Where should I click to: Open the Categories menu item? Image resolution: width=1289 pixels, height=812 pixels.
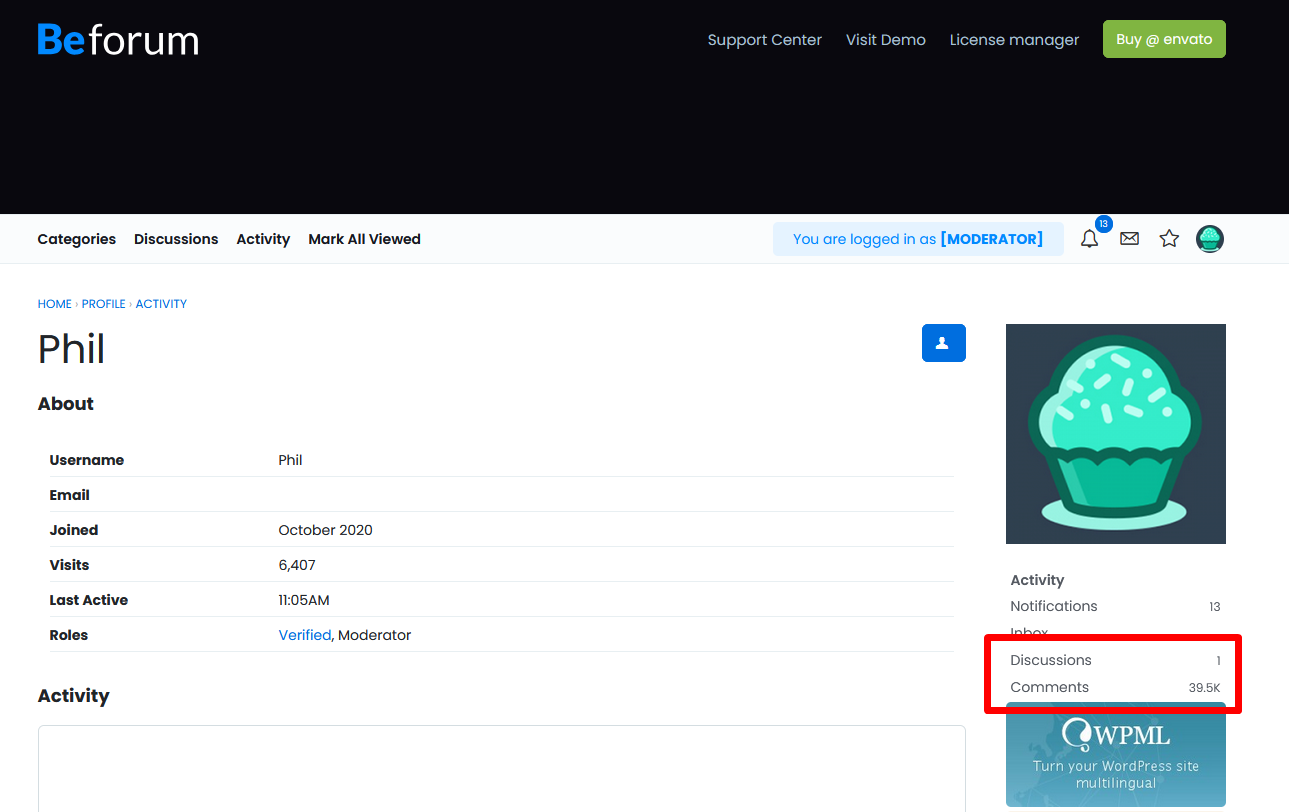(x=77, y=239)
